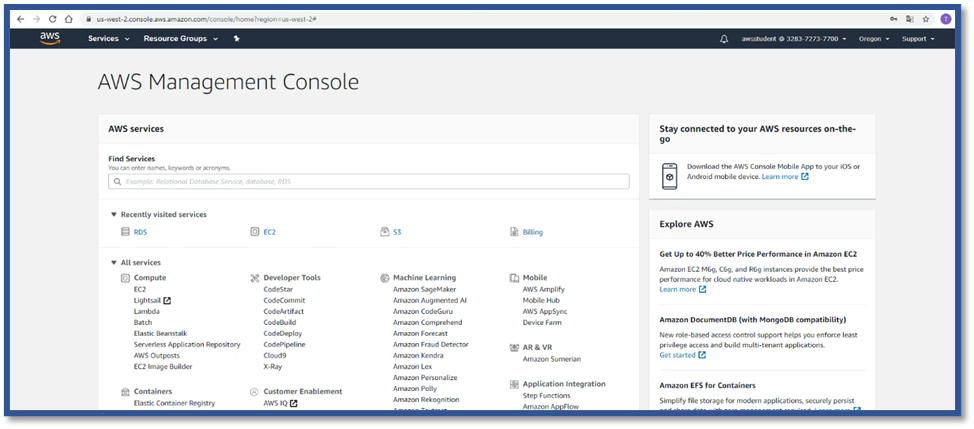Click the AWS logo home icon

[x=50, y=38]
